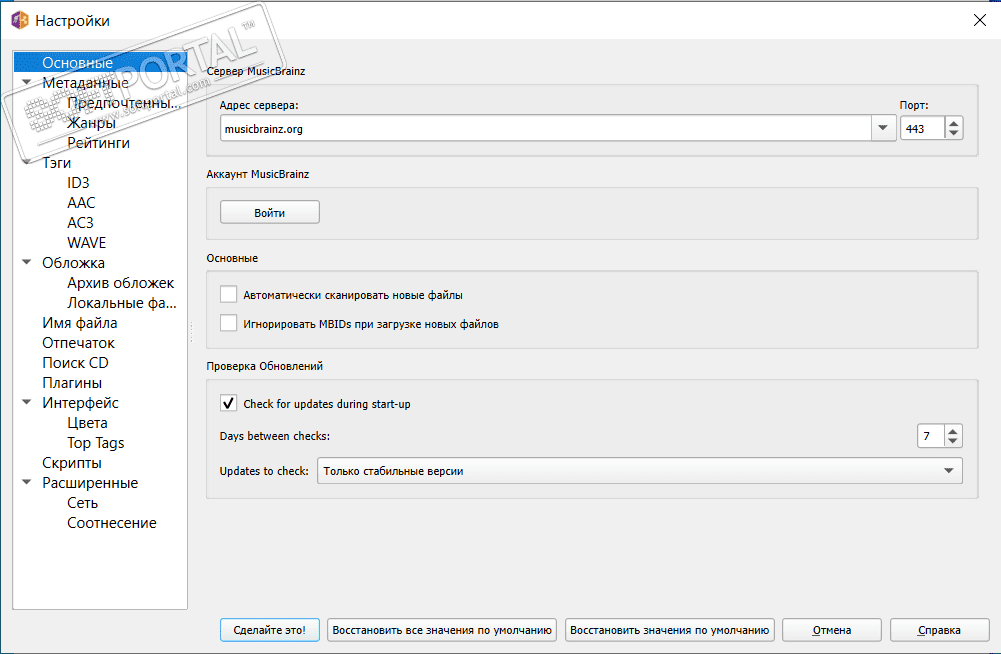Viewport: 1001px width, 654px height.
Task: Open the ID3 tags settings page
Action: click(x=78, y=183)
